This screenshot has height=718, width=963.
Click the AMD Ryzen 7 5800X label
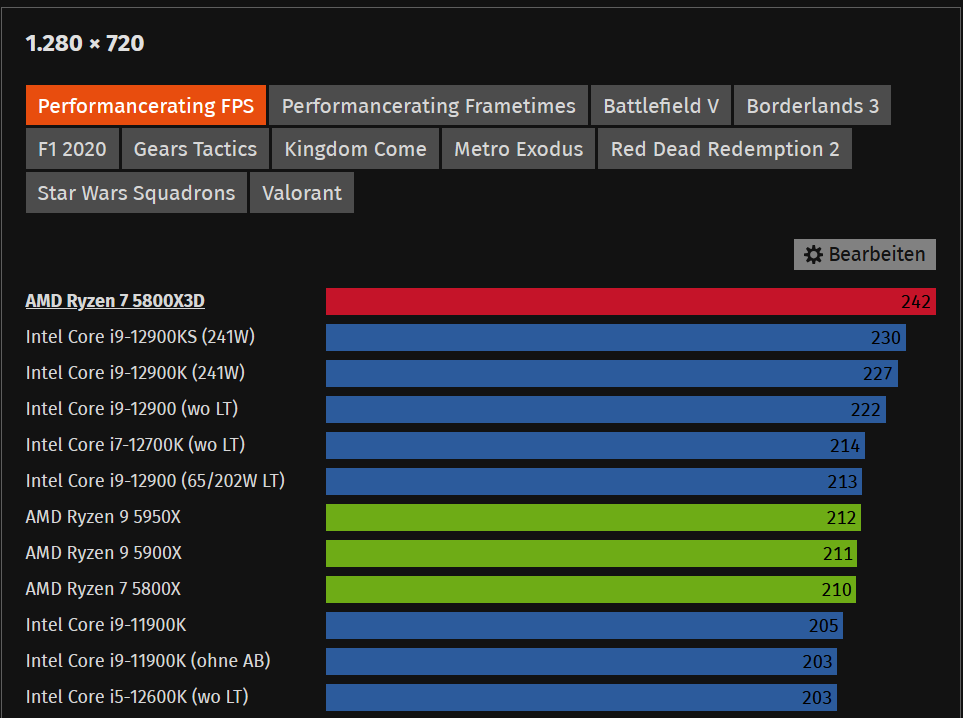(x=103, y=589)
